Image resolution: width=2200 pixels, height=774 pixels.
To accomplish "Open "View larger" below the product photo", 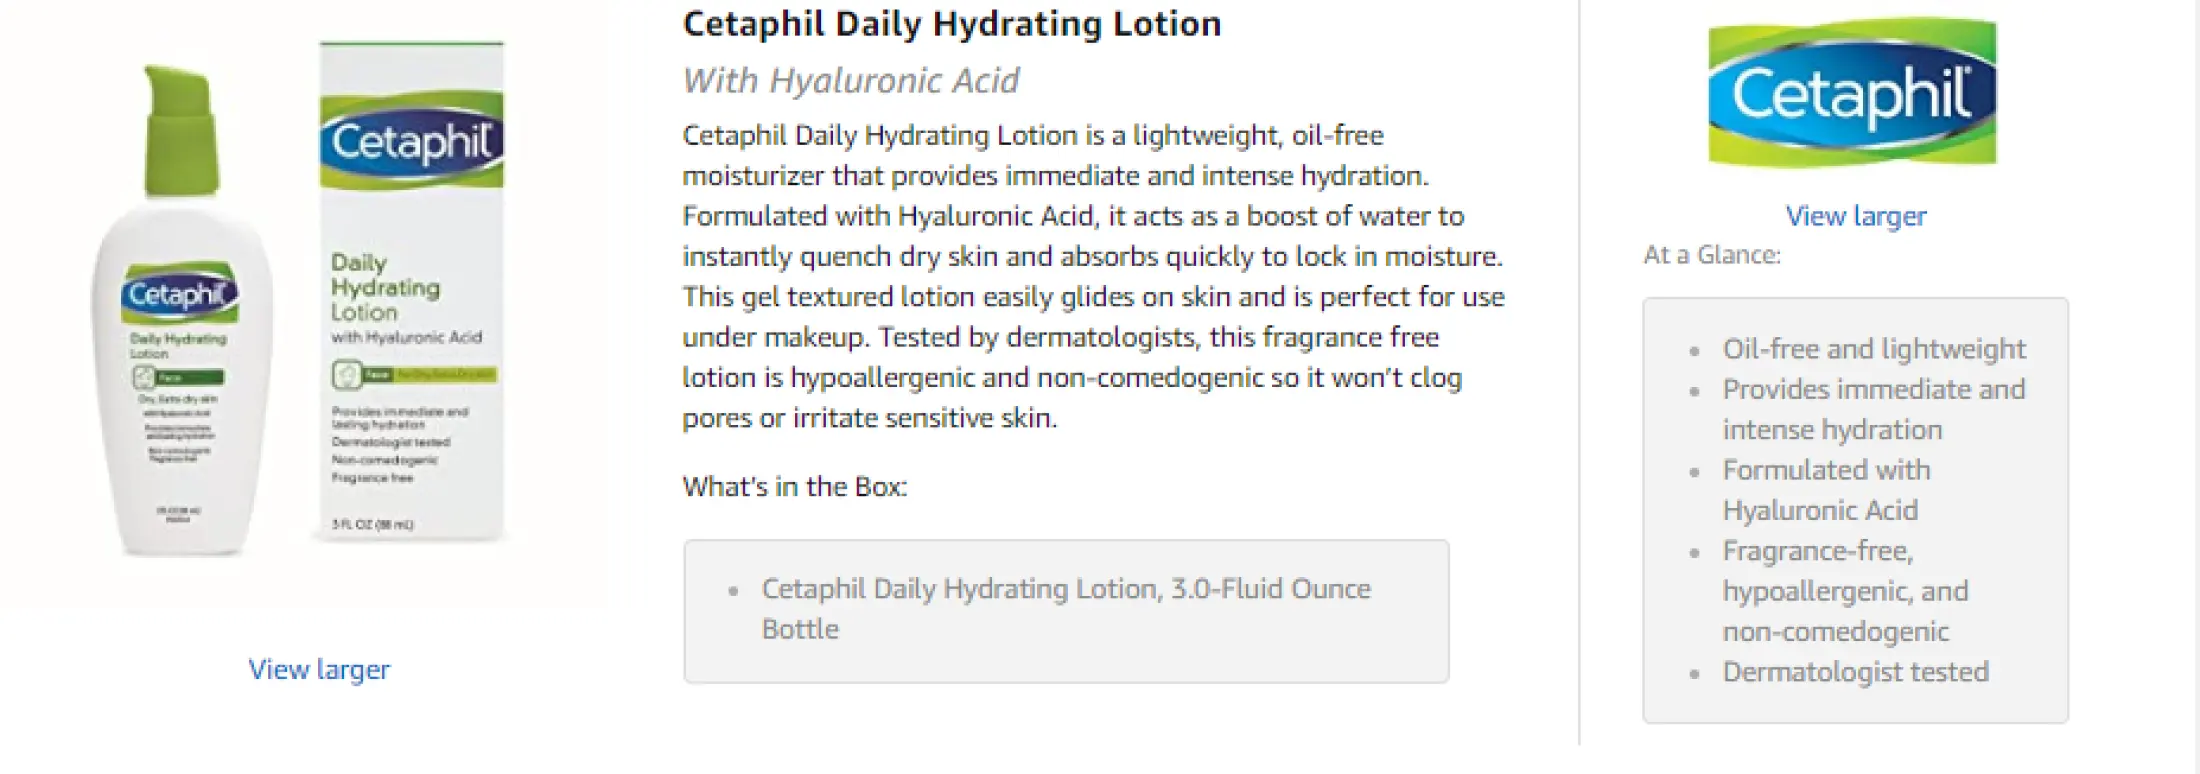I will coord(319,669).
